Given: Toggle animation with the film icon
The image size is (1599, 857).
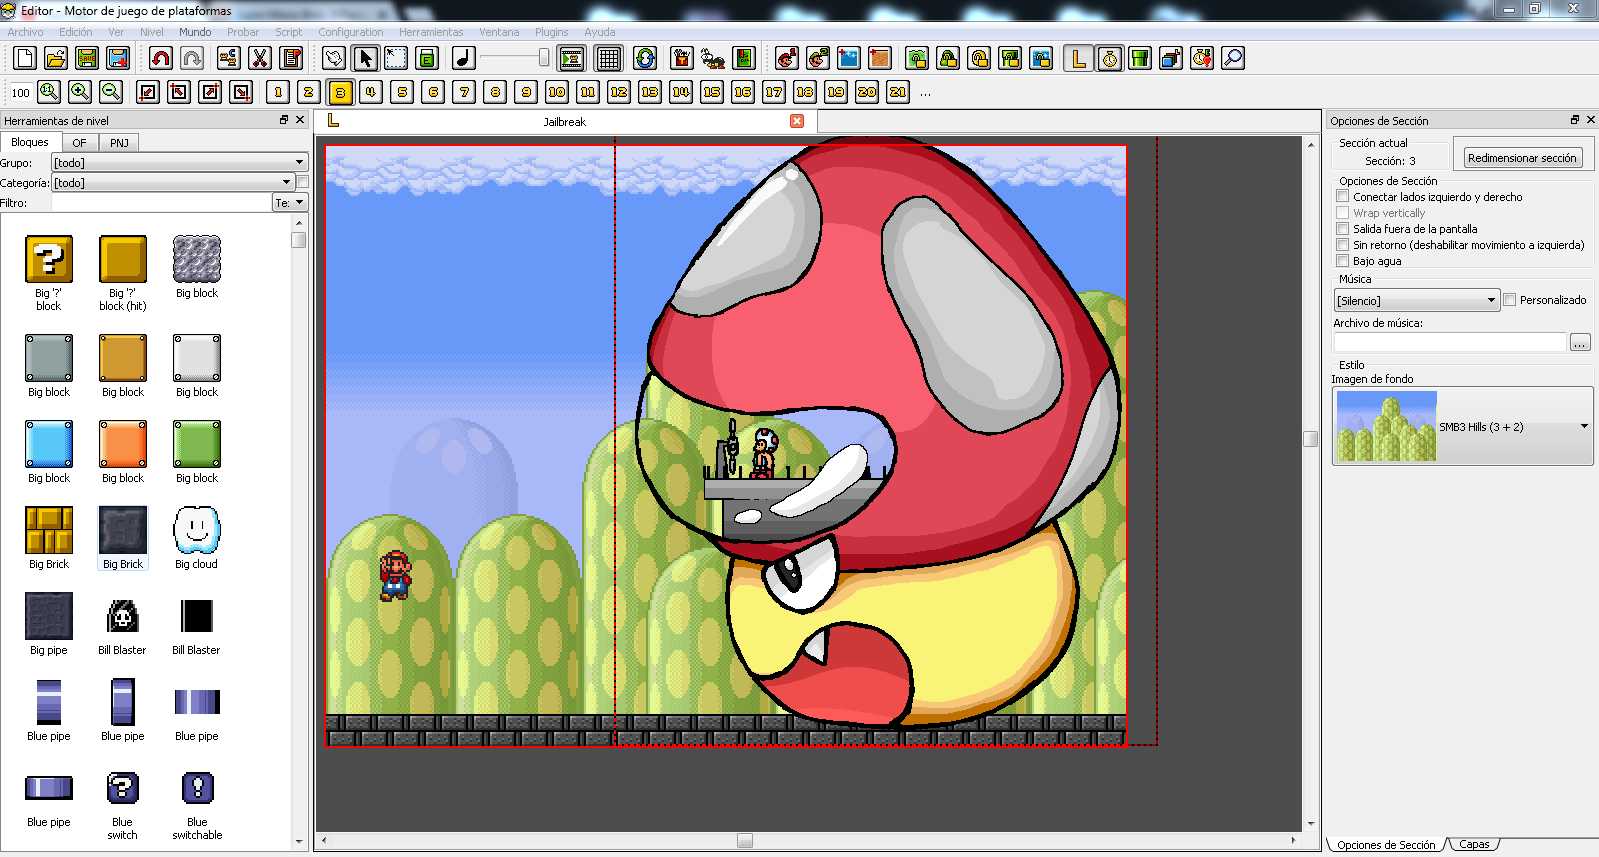Looking at the screenshot, I should click(x=571, y=58).
